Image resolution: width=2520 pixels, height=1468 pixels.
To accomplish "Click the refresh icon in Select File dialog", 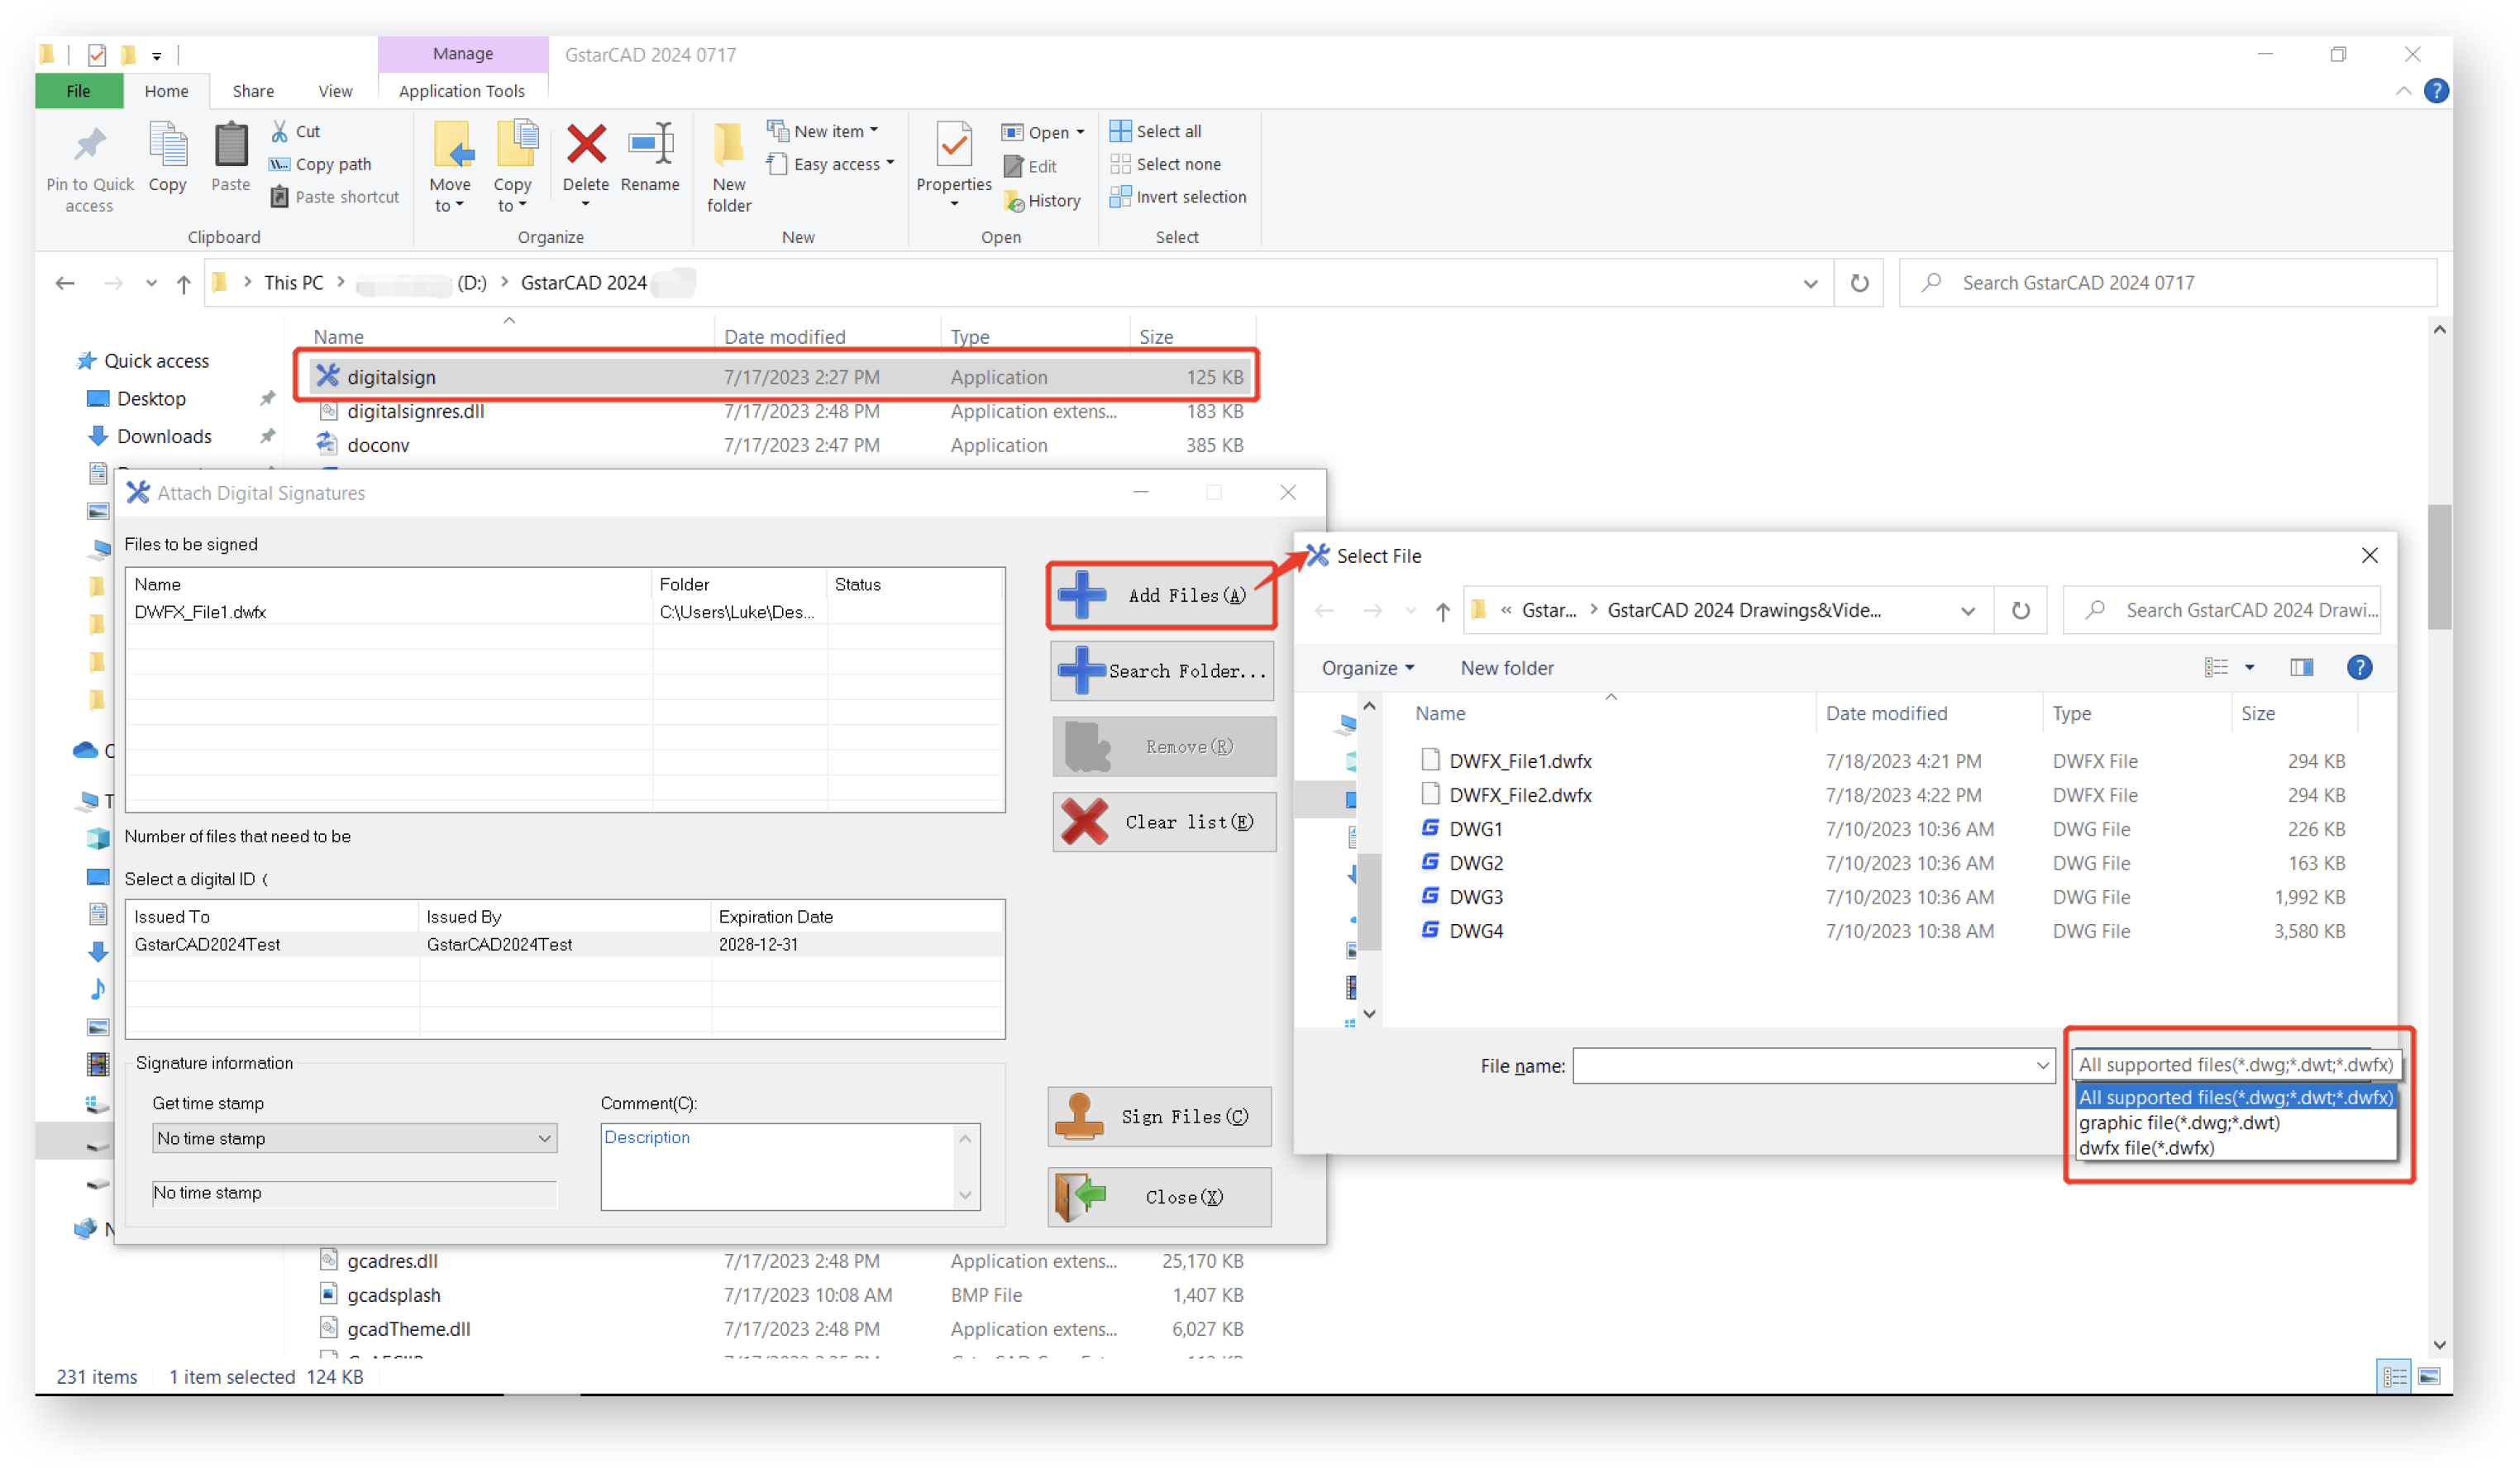I will [2021, 610].
